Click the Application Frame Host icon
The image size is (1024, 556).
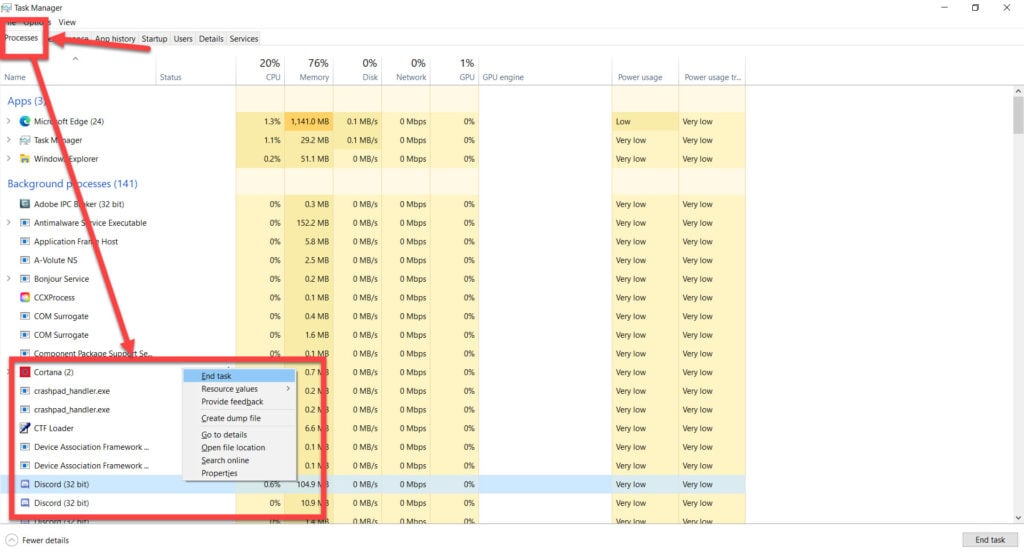pos(25,241)
